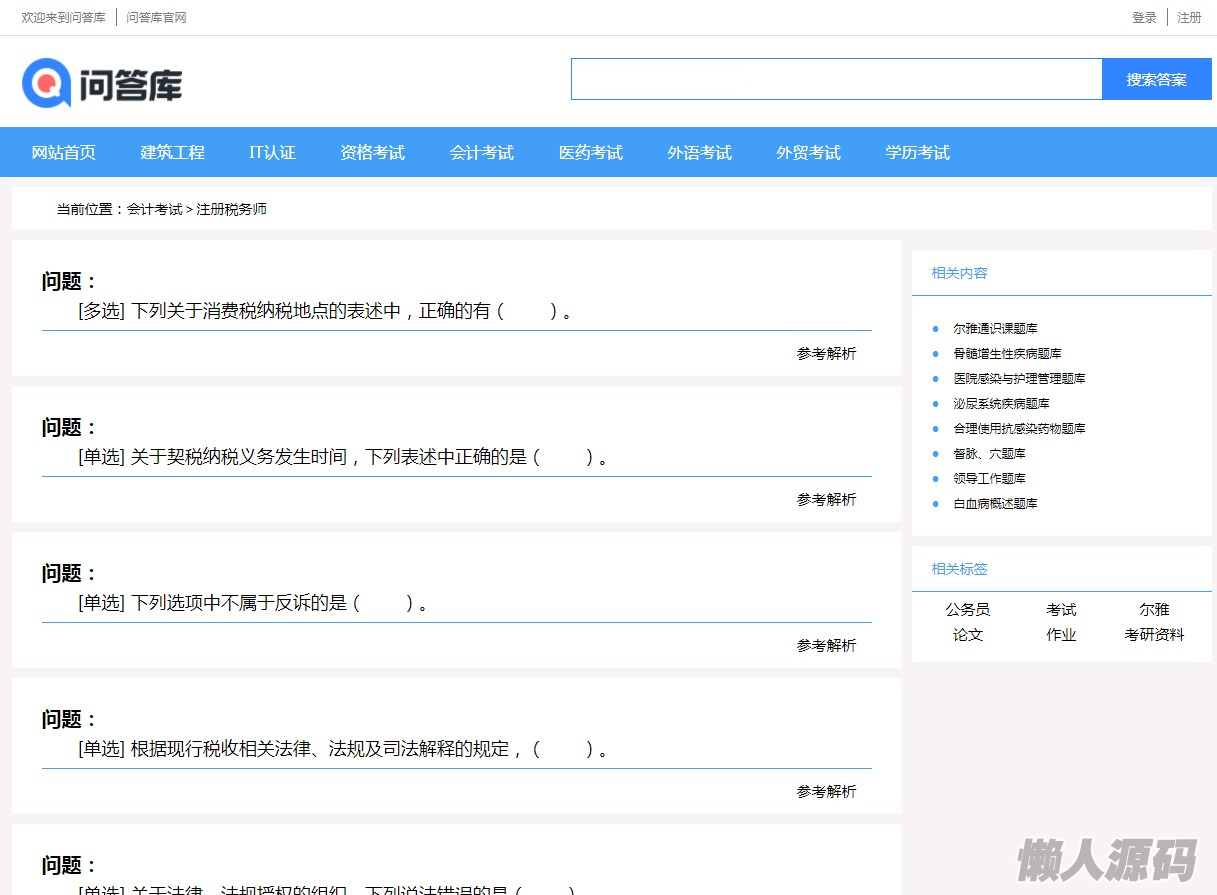This screenshot has width=1217, height=895.
Task: Click the search input field
Action: [x=836, y=79]
